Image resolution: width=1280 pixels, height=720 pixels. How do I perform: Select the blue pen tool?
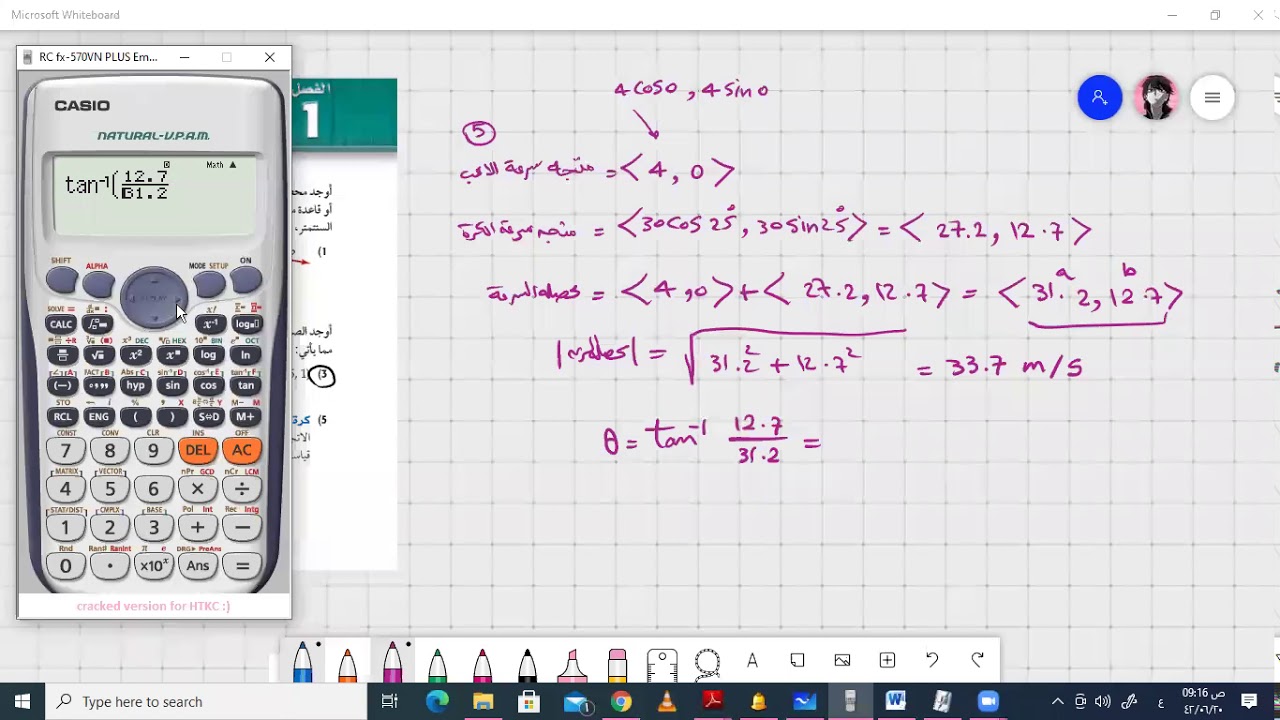coord(302,661)
